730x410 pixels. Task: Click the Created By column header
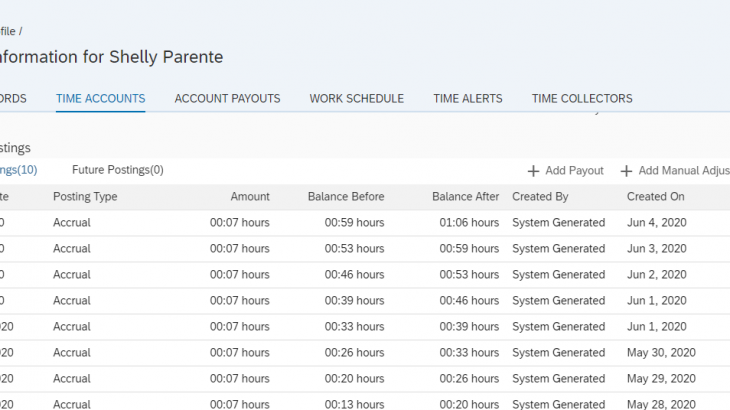coord(540,197)
